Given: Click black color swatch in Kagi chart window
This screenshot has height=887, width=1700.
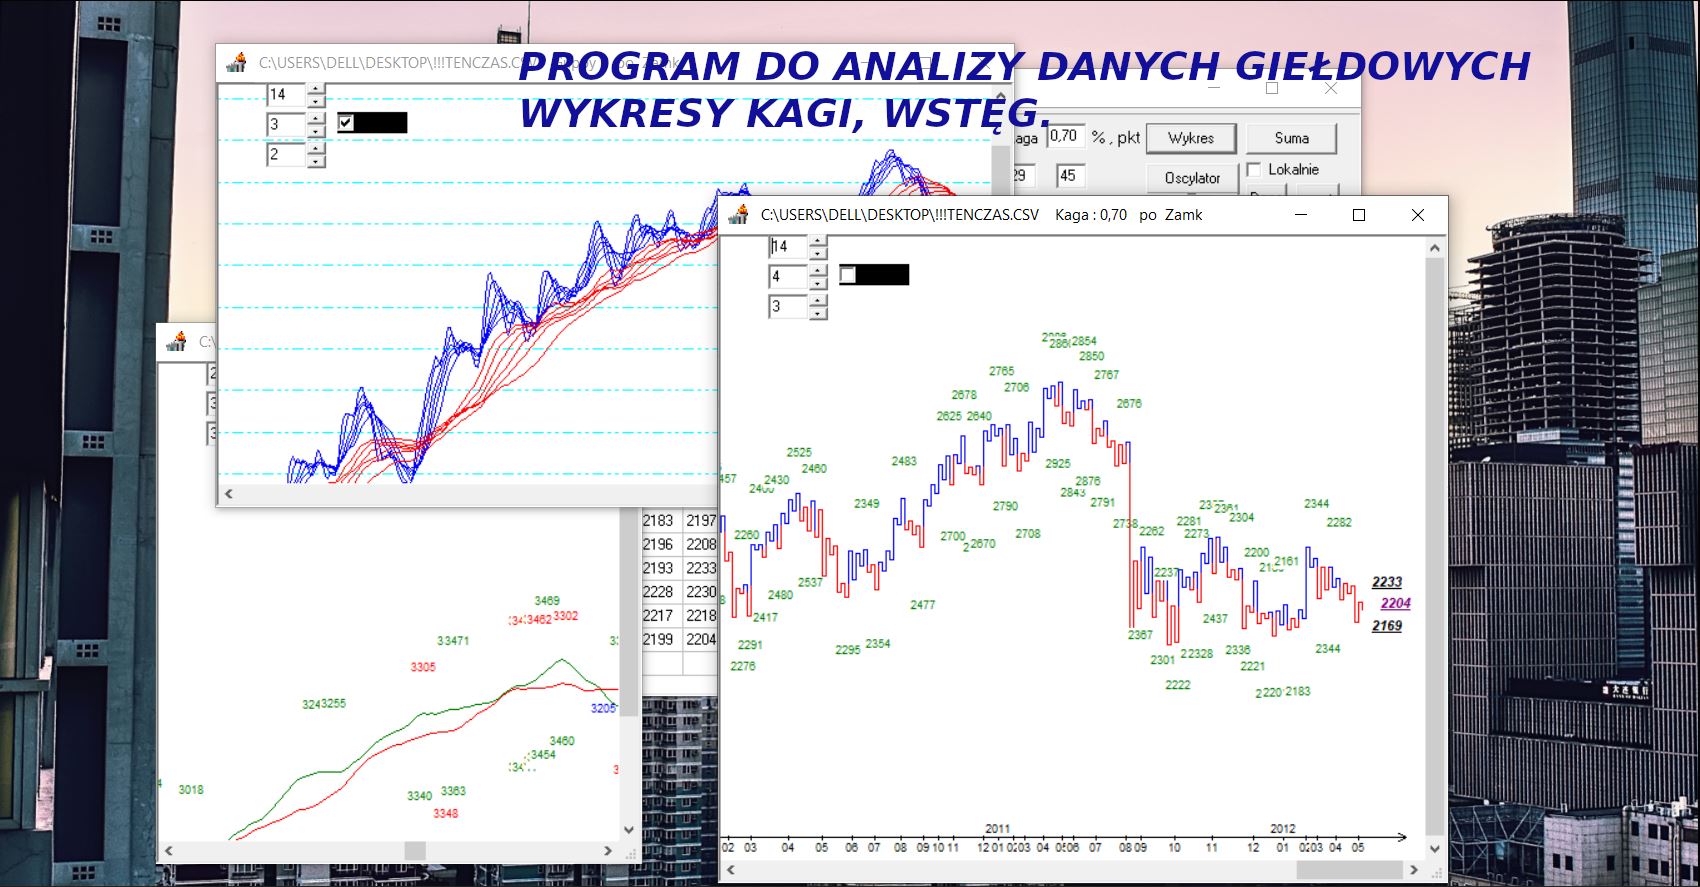Looking at the screenshot, I should tap(883, 275).
